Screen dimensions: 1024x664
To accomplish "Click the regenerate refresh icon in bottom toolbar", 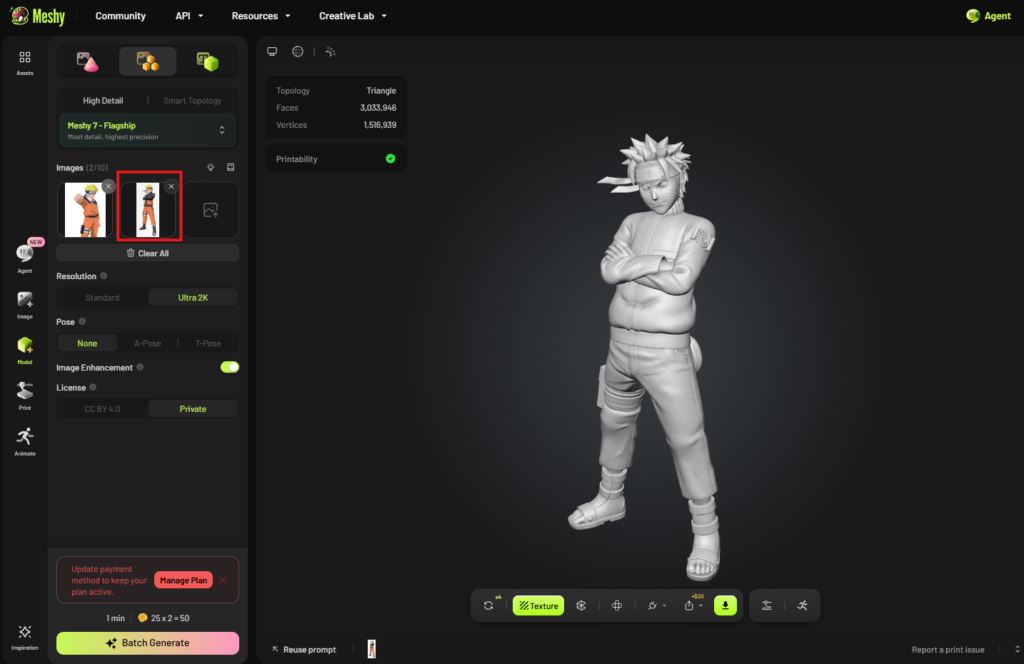I will point(488,606).
